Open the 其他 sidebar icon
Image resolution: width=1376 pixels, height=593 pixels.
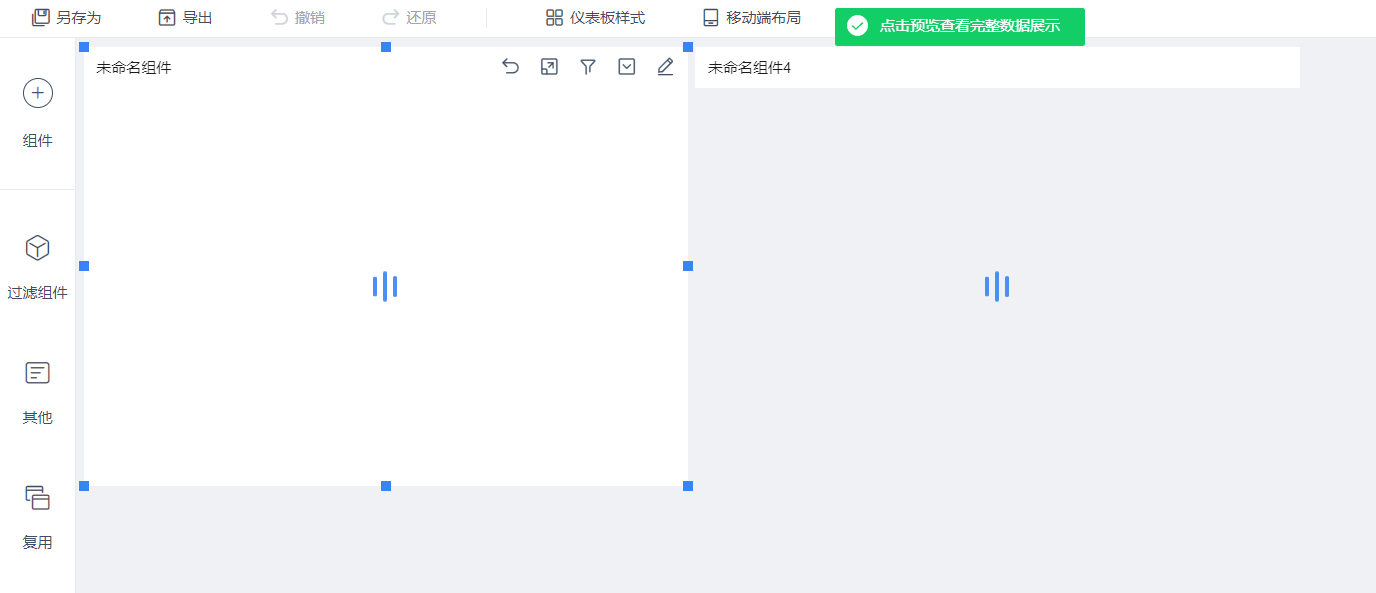click(38, 373)
